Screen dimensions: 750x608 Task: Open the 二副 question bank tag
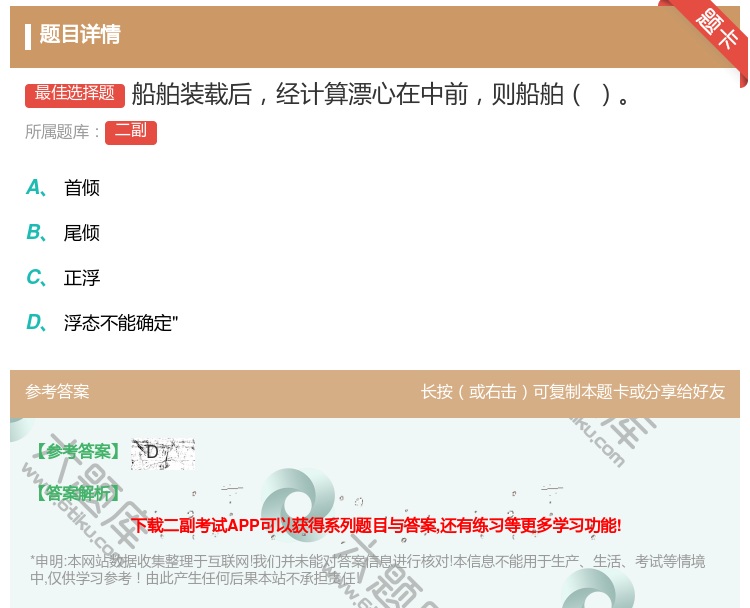point(131,132)
